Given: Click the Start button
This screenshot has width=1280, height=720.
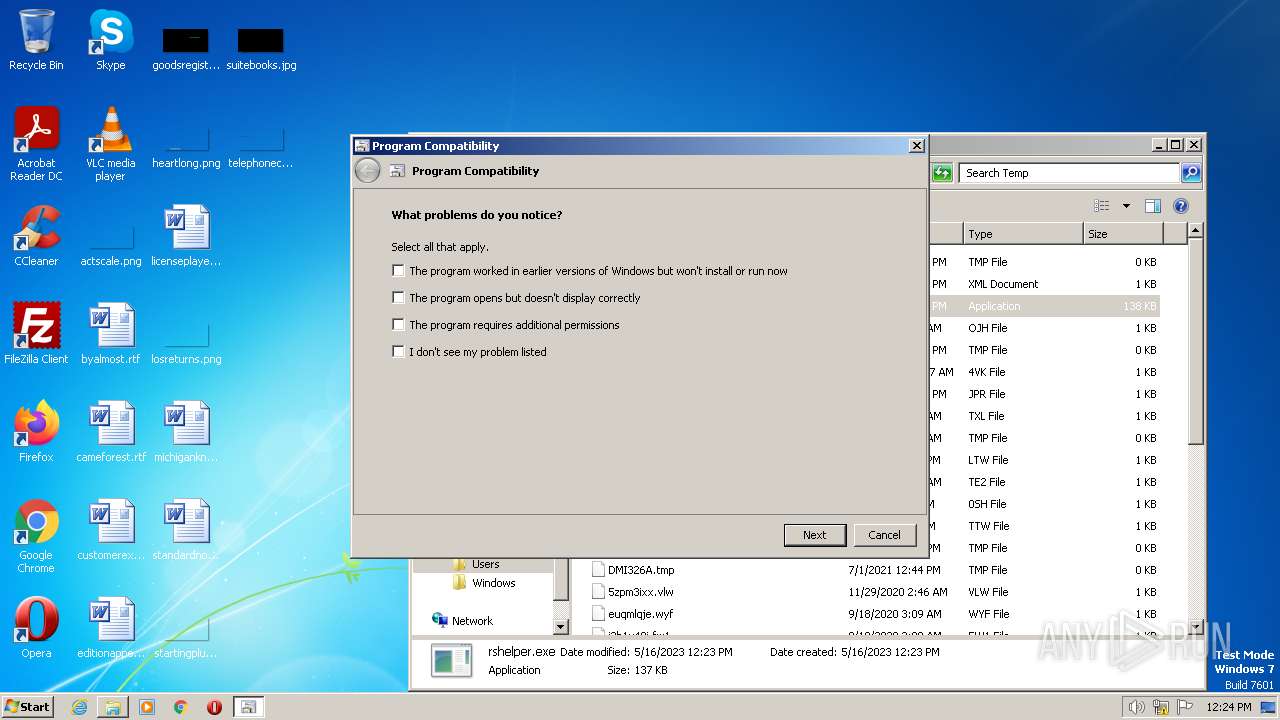Looking at the screenshot, I should [27, 706].
